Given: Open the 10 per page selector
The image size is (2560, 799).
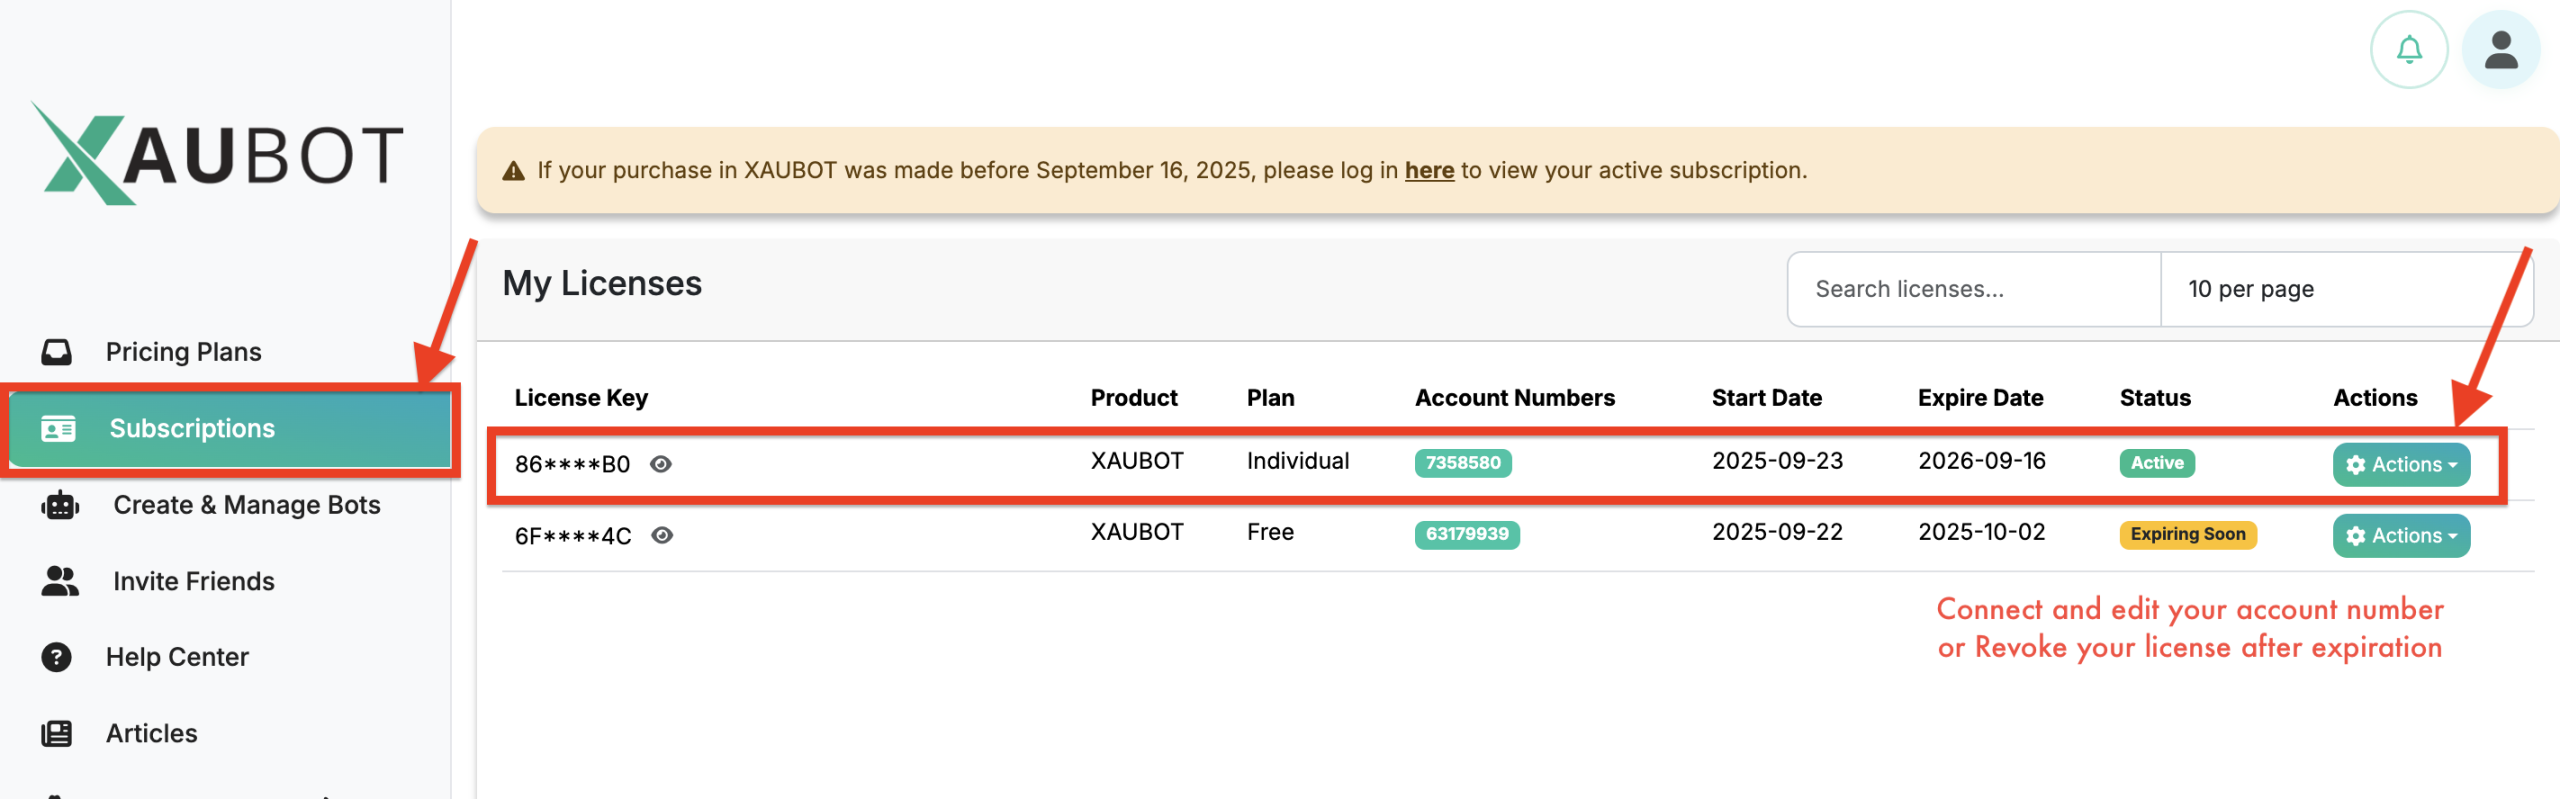Looking at the screenshot, I should point(2345,289).
